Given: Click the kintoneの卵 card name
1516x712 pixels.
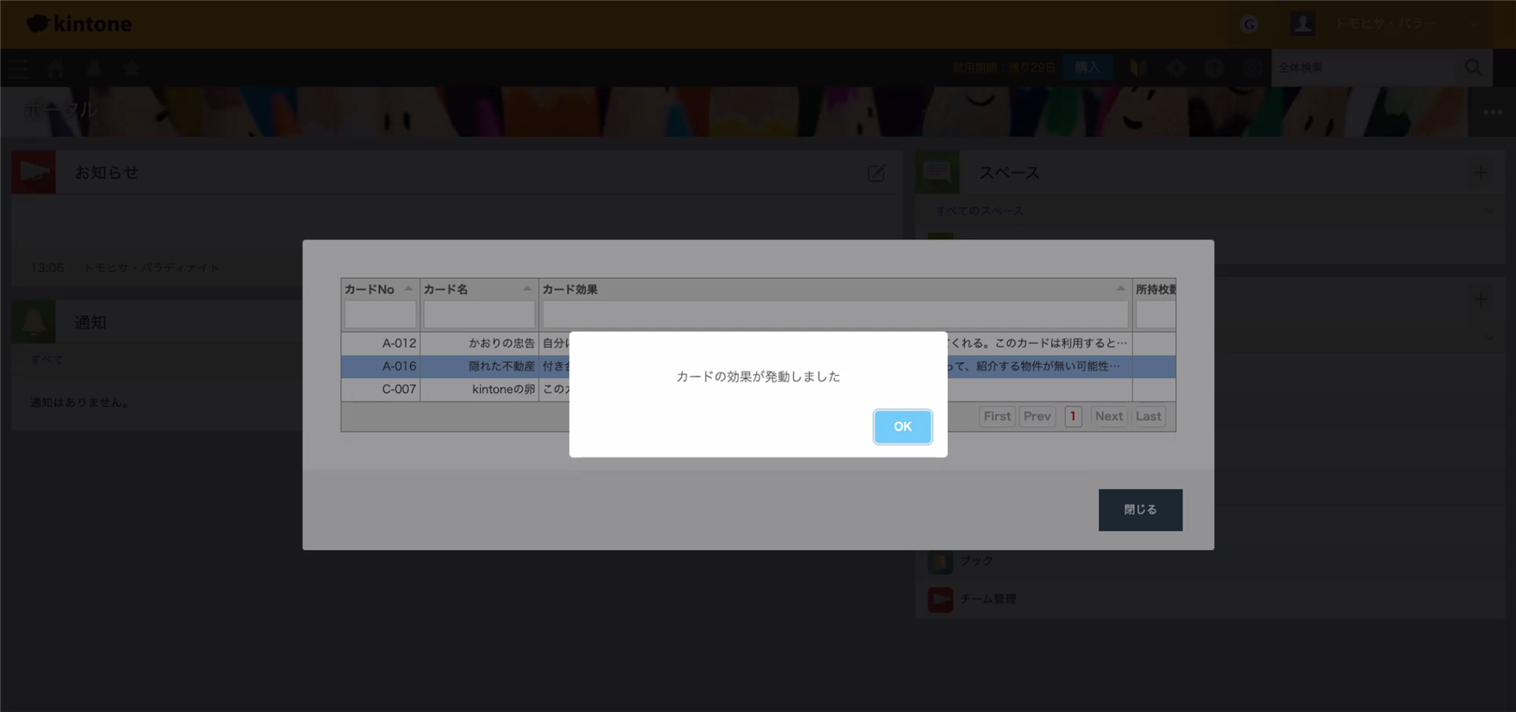Looking at the screenshot, I should tap(503, 389).
